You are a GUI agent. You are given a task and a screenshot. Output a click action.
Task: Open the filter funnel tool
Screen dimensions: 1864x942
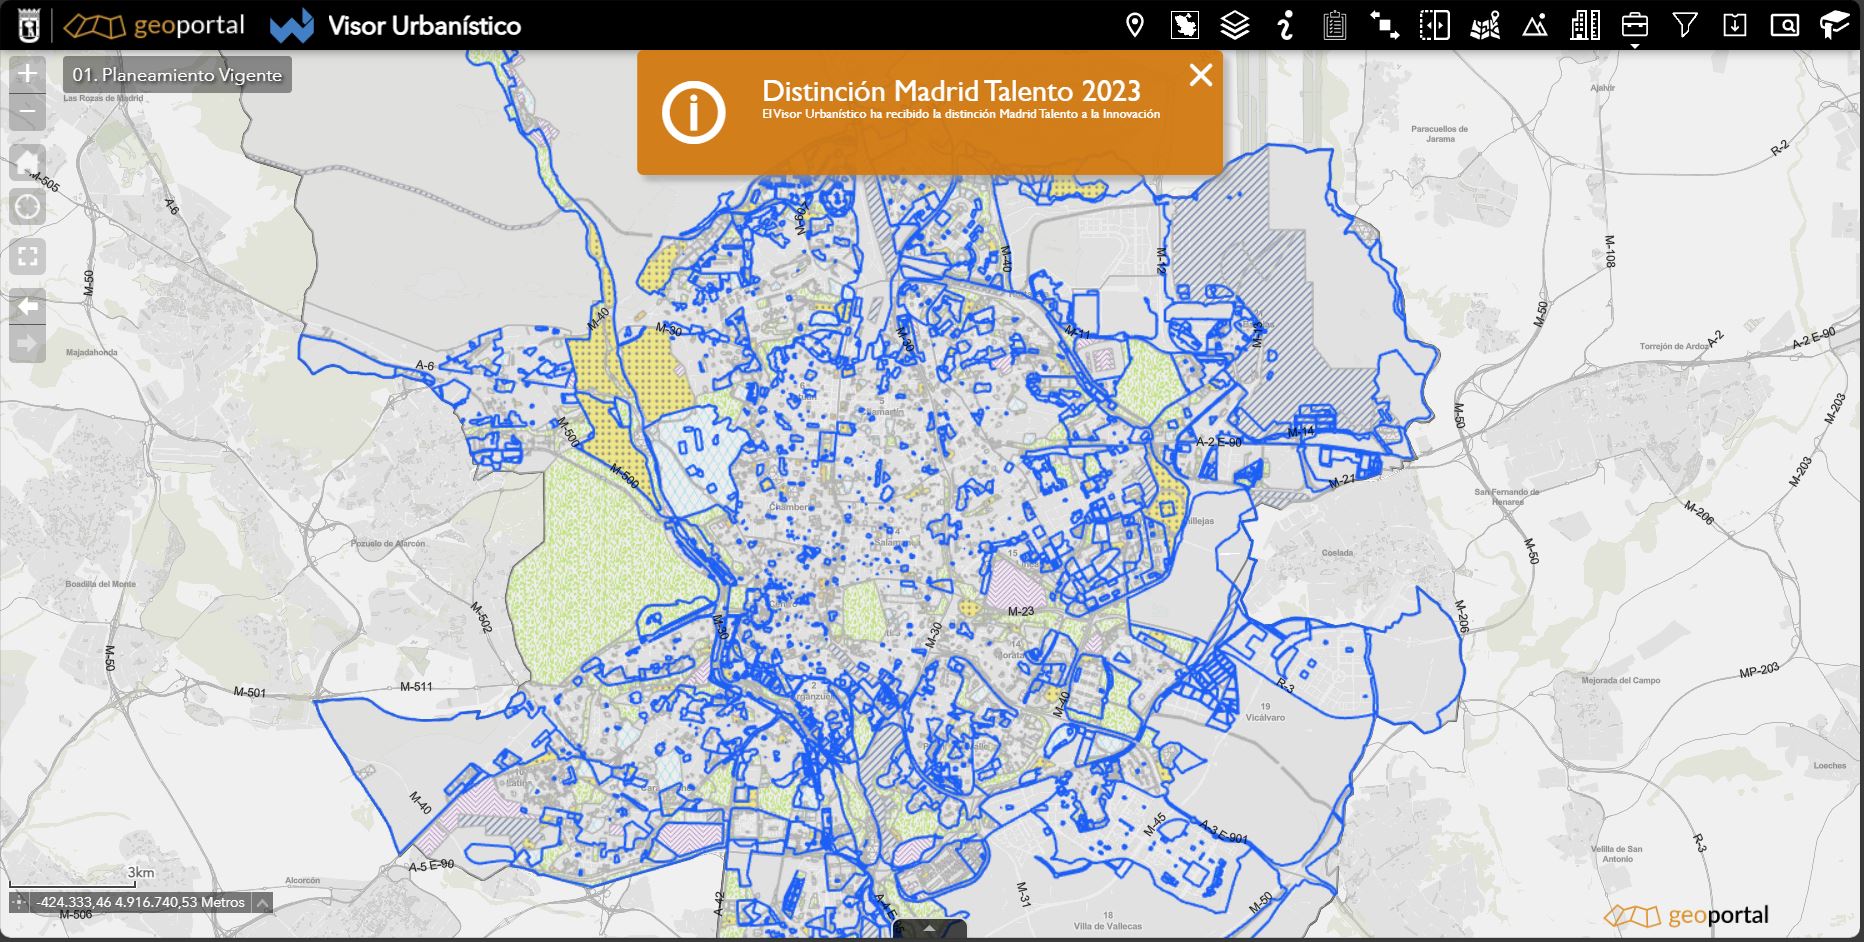click(1687, 25)
